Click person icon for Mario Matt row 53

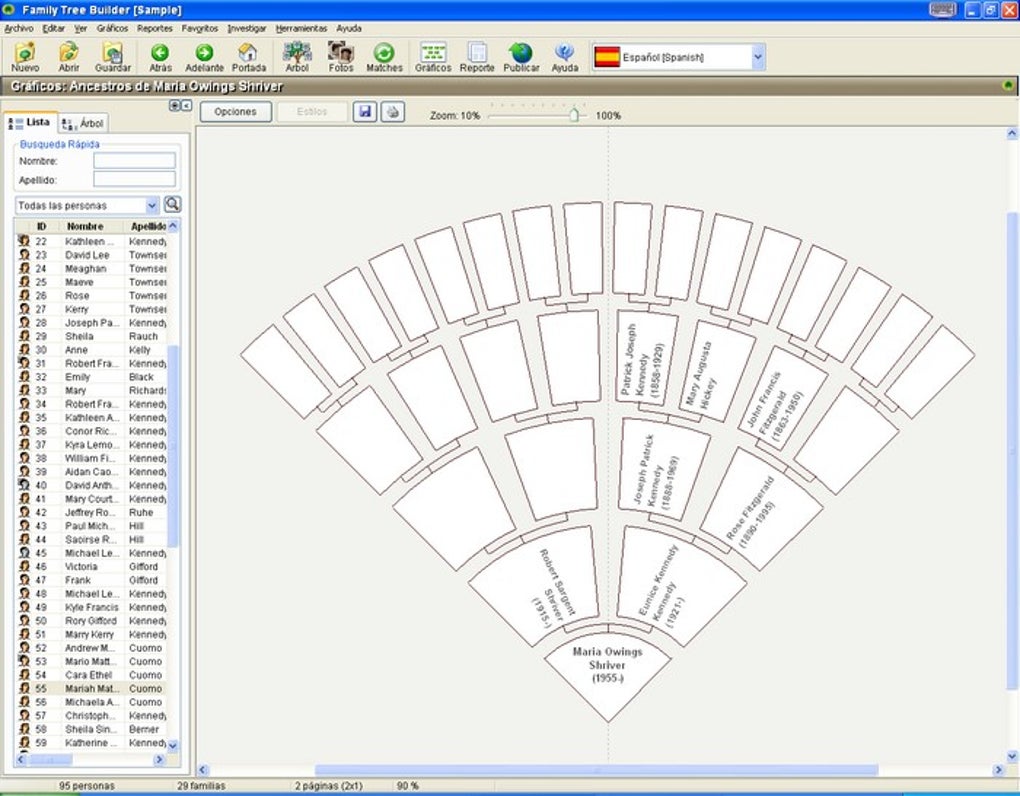(24, 661)
